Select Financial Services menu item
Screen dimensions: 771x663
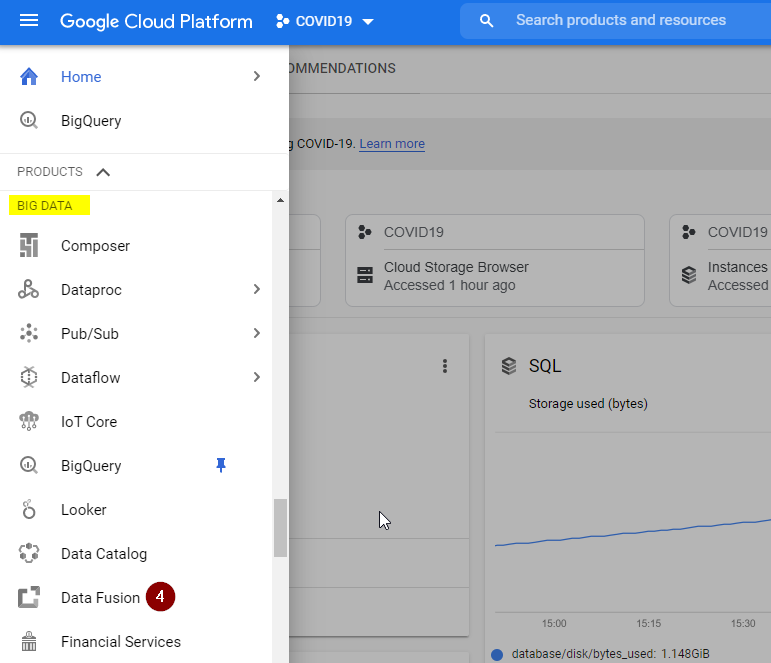click(120, 642)
